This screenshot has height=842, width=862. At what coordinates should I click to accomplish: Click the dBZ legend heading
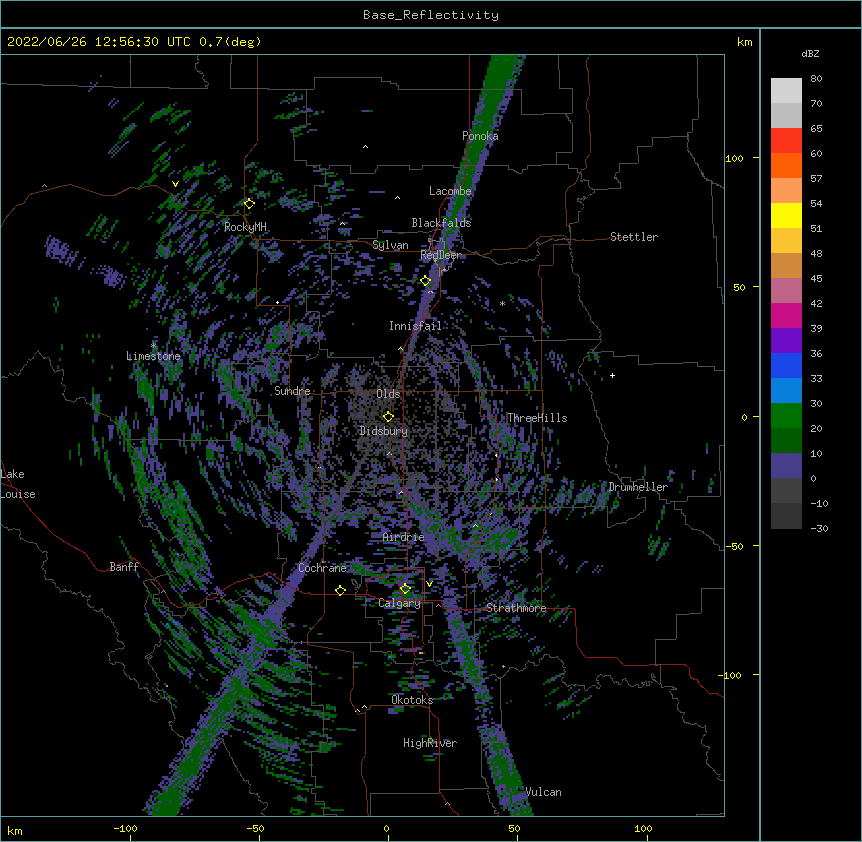coord(810,53)
